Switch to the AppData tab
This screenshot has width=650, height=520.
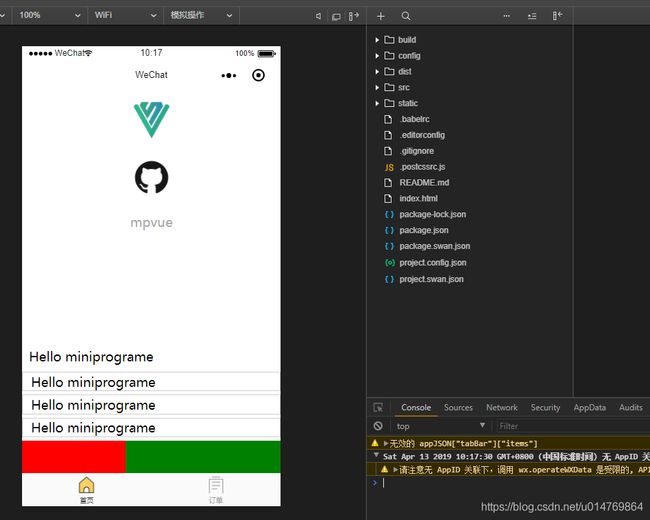tap(589, 408)
